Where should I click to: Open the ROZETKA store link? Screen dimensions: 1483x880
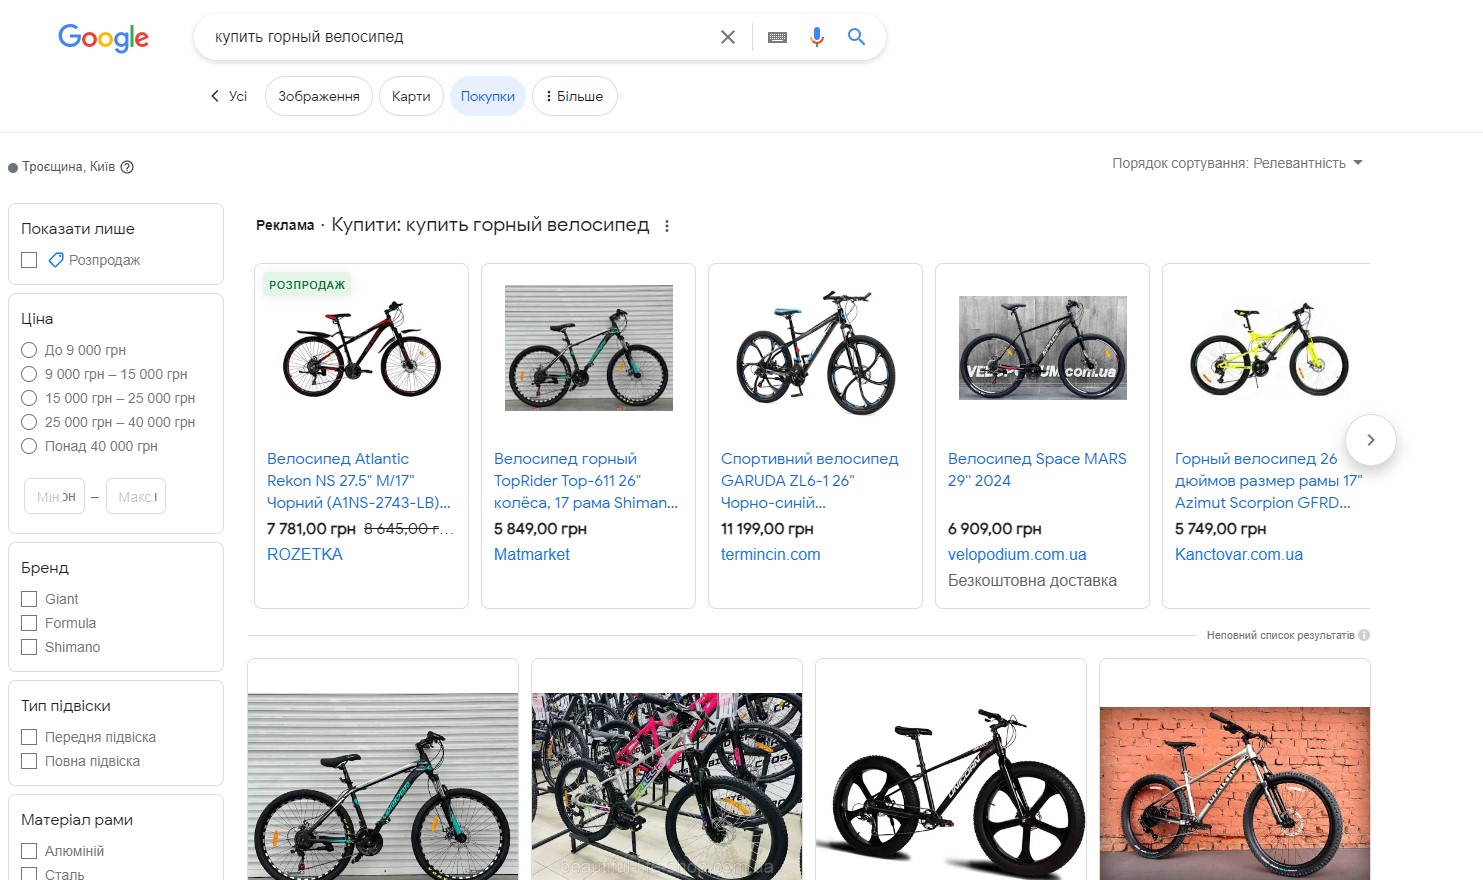tap(305, 554)
